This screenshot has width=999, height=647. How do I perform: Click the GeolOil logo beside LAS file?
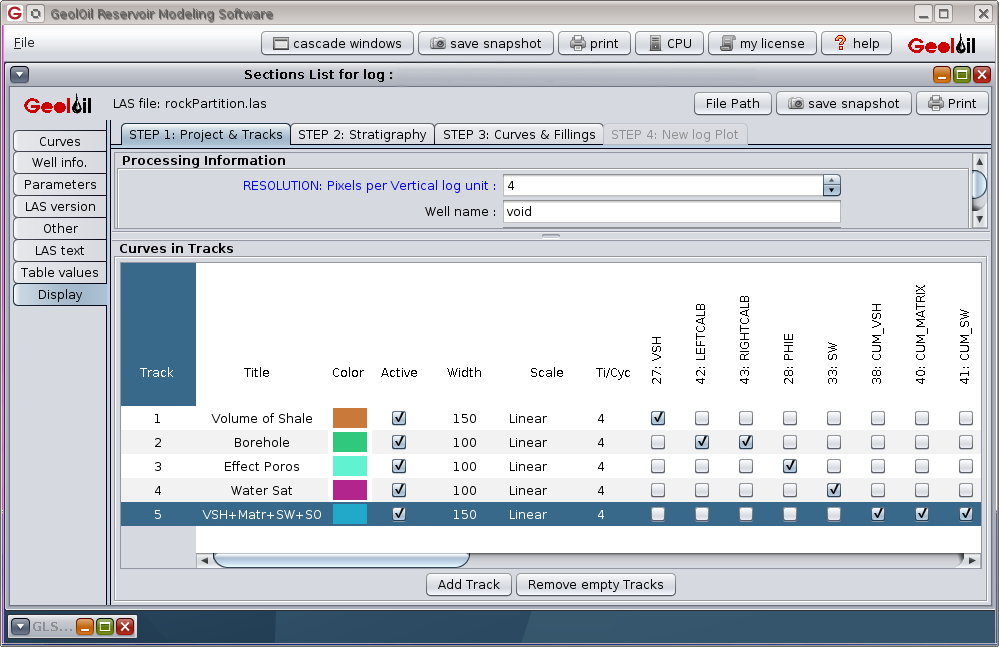click(57, 104)
